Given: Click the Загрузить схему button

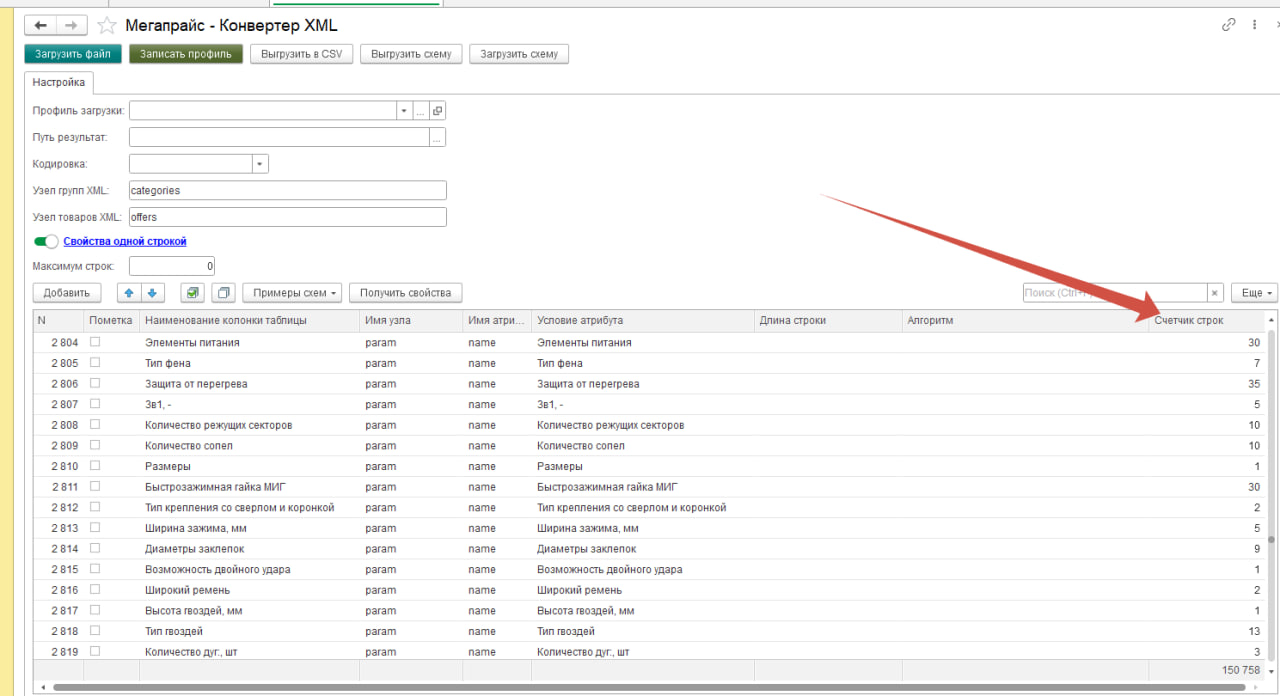Looking at the screenshot, I should 519,54.
